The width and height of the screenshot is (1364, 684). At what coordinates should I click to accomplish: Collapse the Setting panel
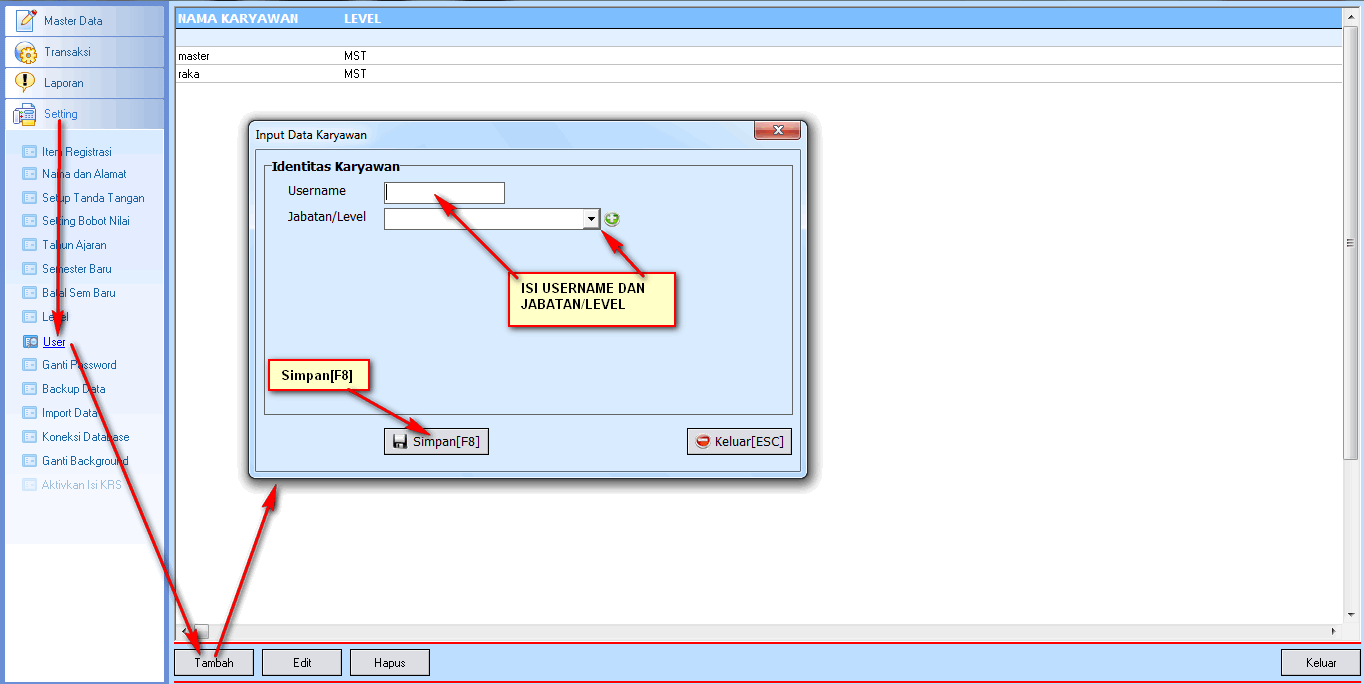point(85,114)
